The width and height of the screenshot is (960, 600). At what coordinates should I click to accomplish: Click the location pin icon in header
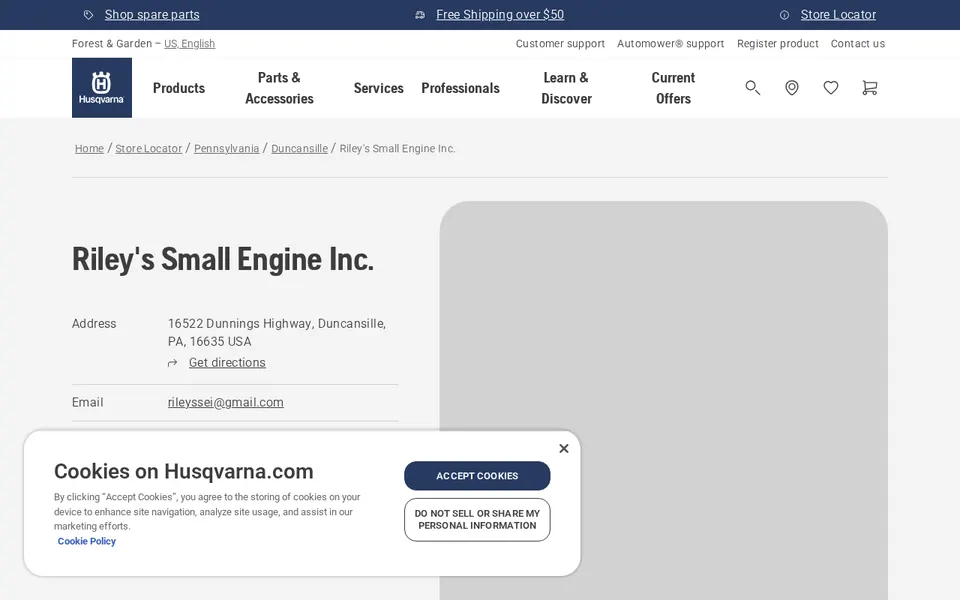[x=792, y=88]
